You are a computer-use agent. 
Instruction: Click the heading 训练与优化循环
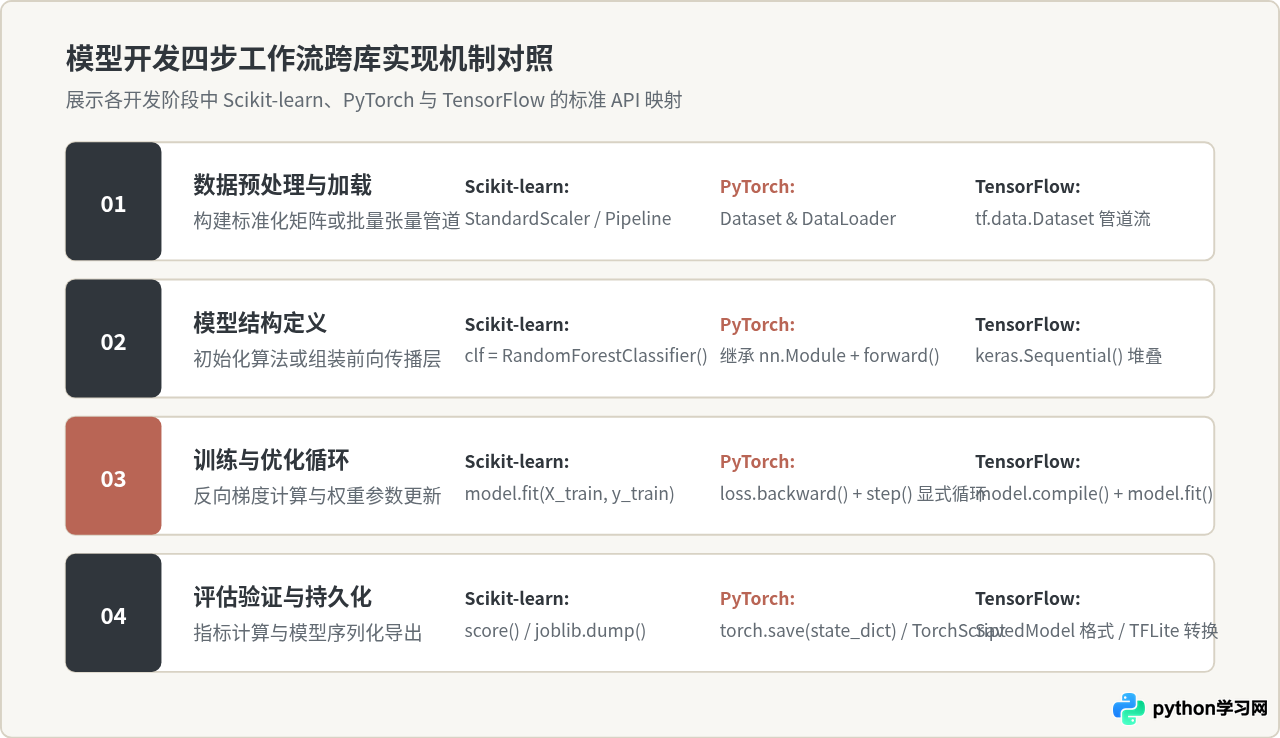coord(271,460)
